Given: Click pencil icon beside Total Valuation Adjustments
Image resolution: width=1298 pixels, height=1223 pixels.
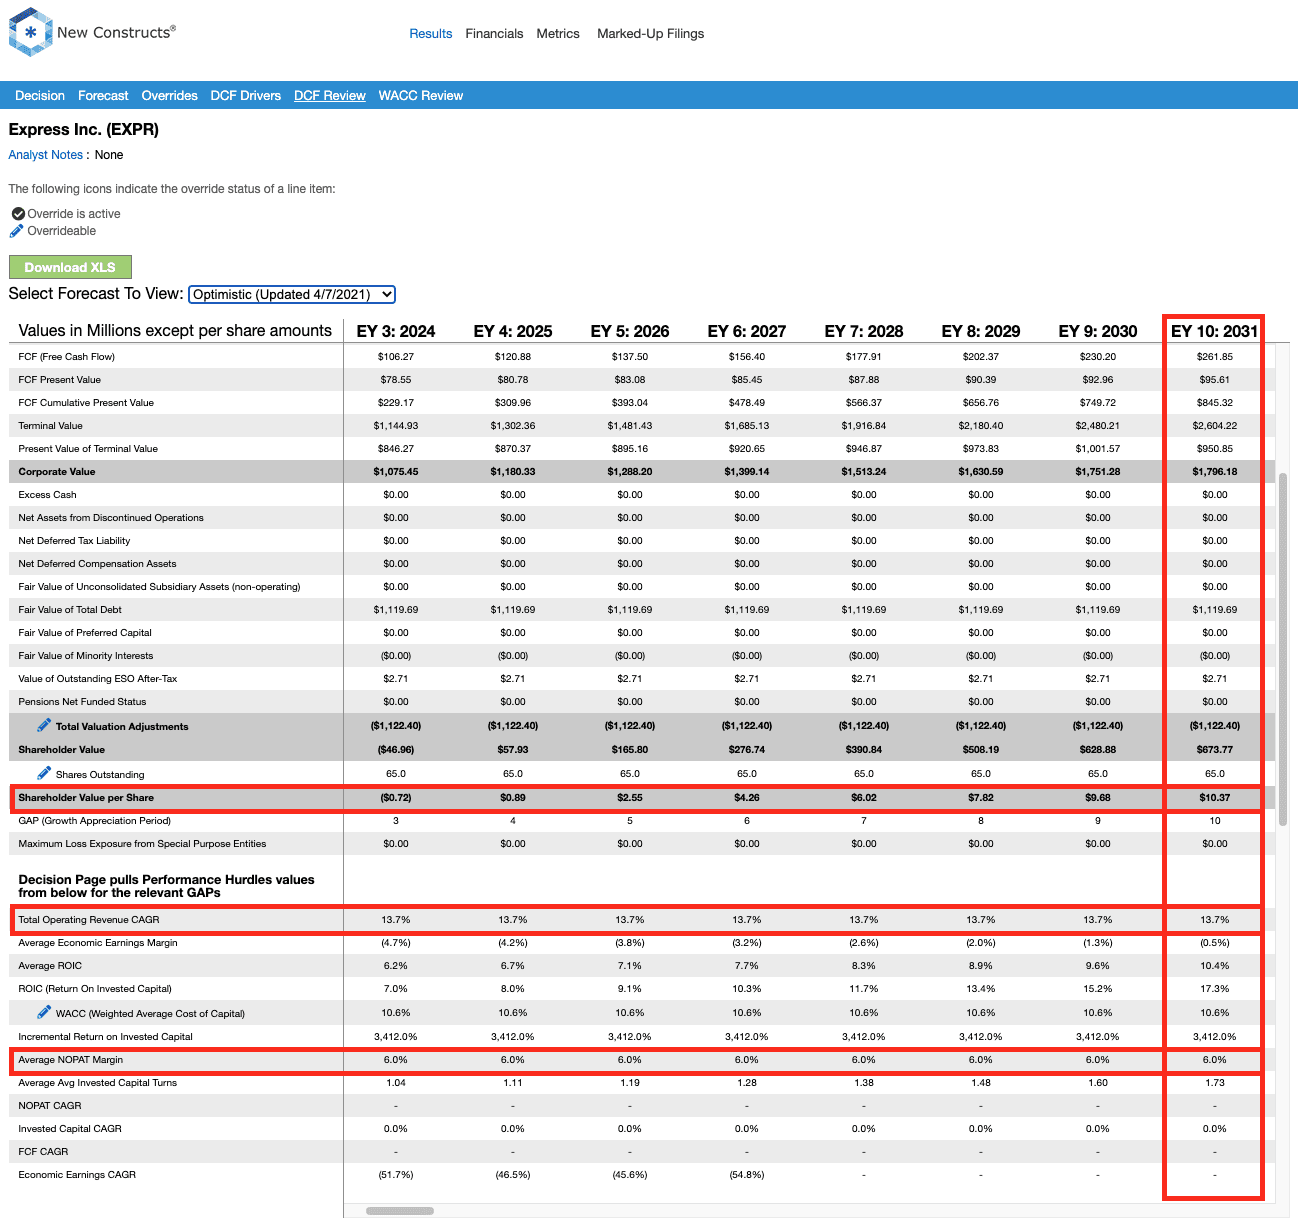Looking at the screenshot, I should point(44,725).
